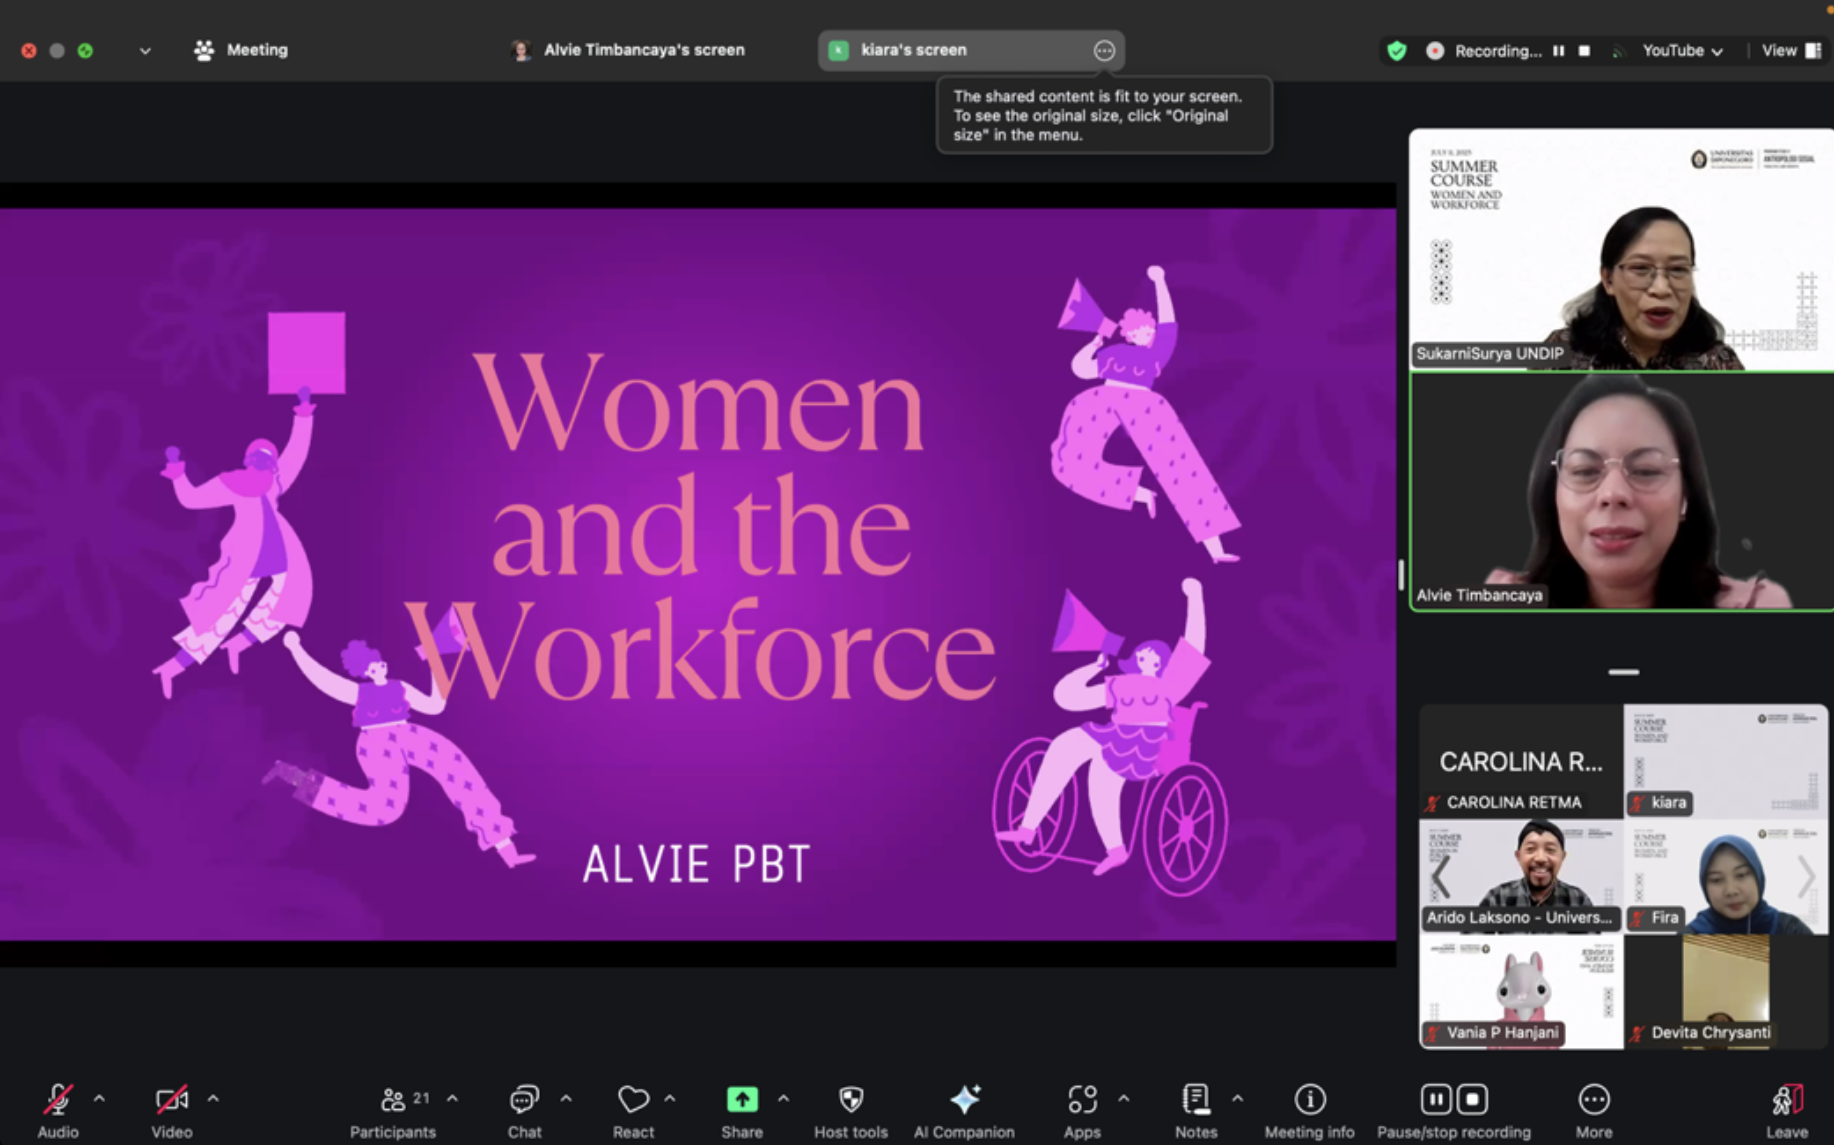Image resolution: width=1834 pixels, height=1145 pixels.
Task: Select kiara's screen tab
Action: (913, 50)
